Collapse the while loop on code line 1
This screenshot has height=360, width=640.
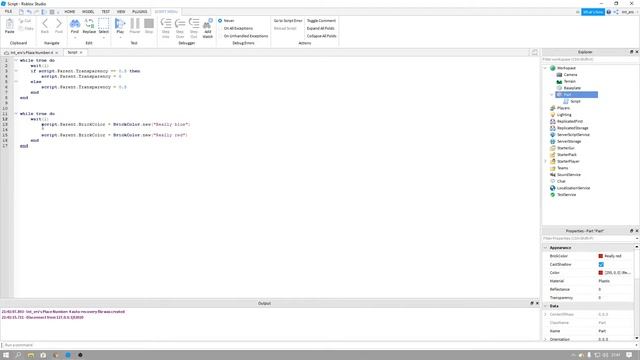point(16,60)
